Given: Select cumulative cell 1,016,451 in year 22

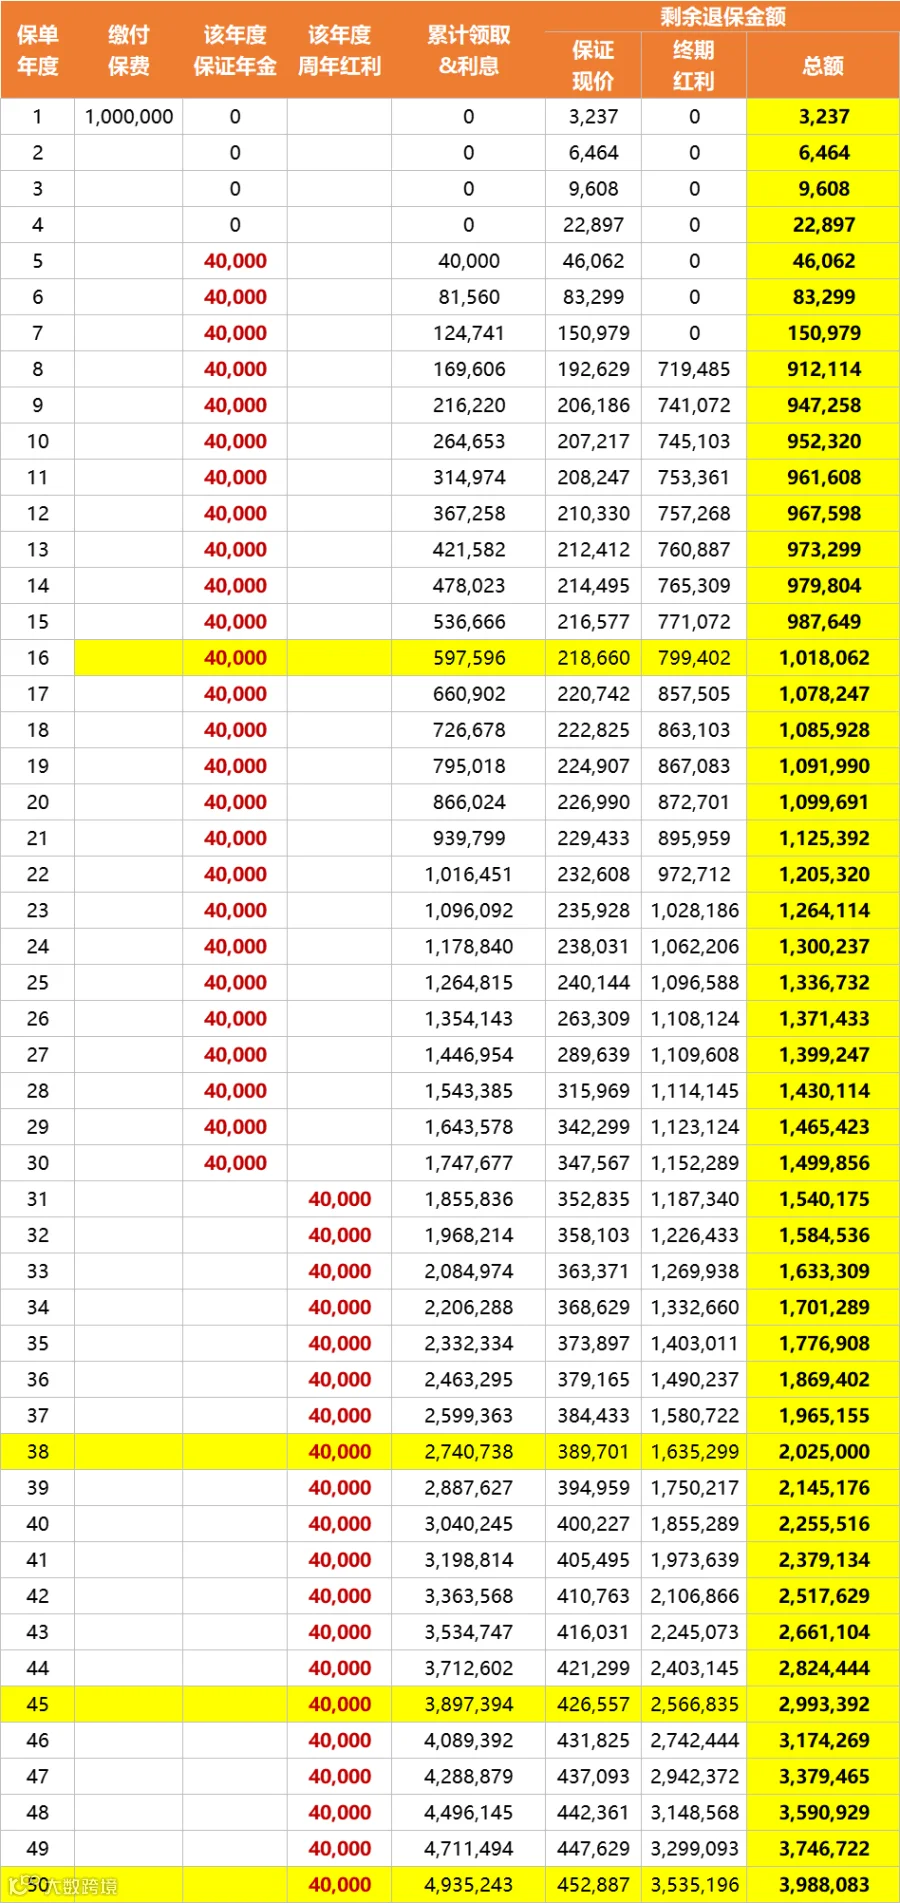Looking at the screenshot, I should [468, 874].
